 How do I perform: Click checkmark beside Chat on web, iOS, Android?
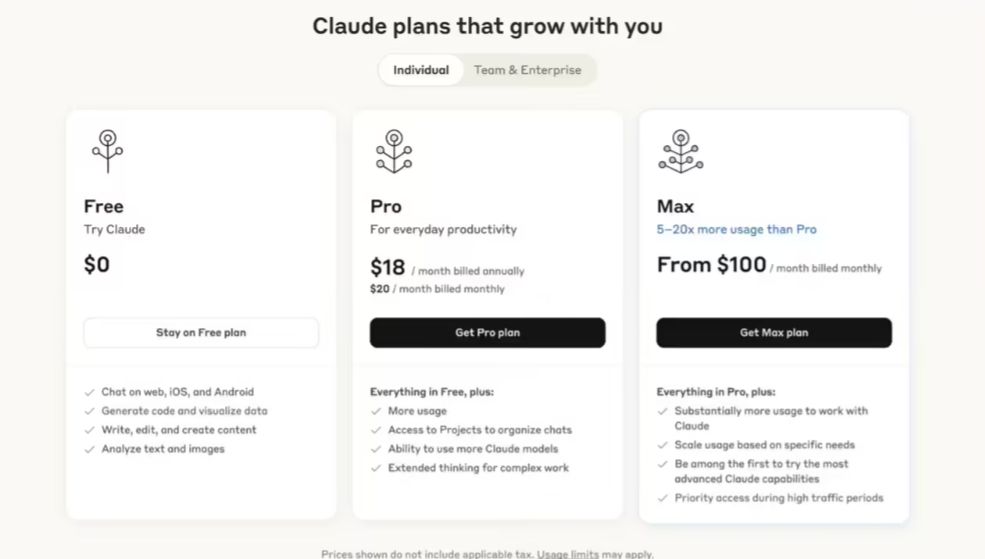[x=90, y=392]
